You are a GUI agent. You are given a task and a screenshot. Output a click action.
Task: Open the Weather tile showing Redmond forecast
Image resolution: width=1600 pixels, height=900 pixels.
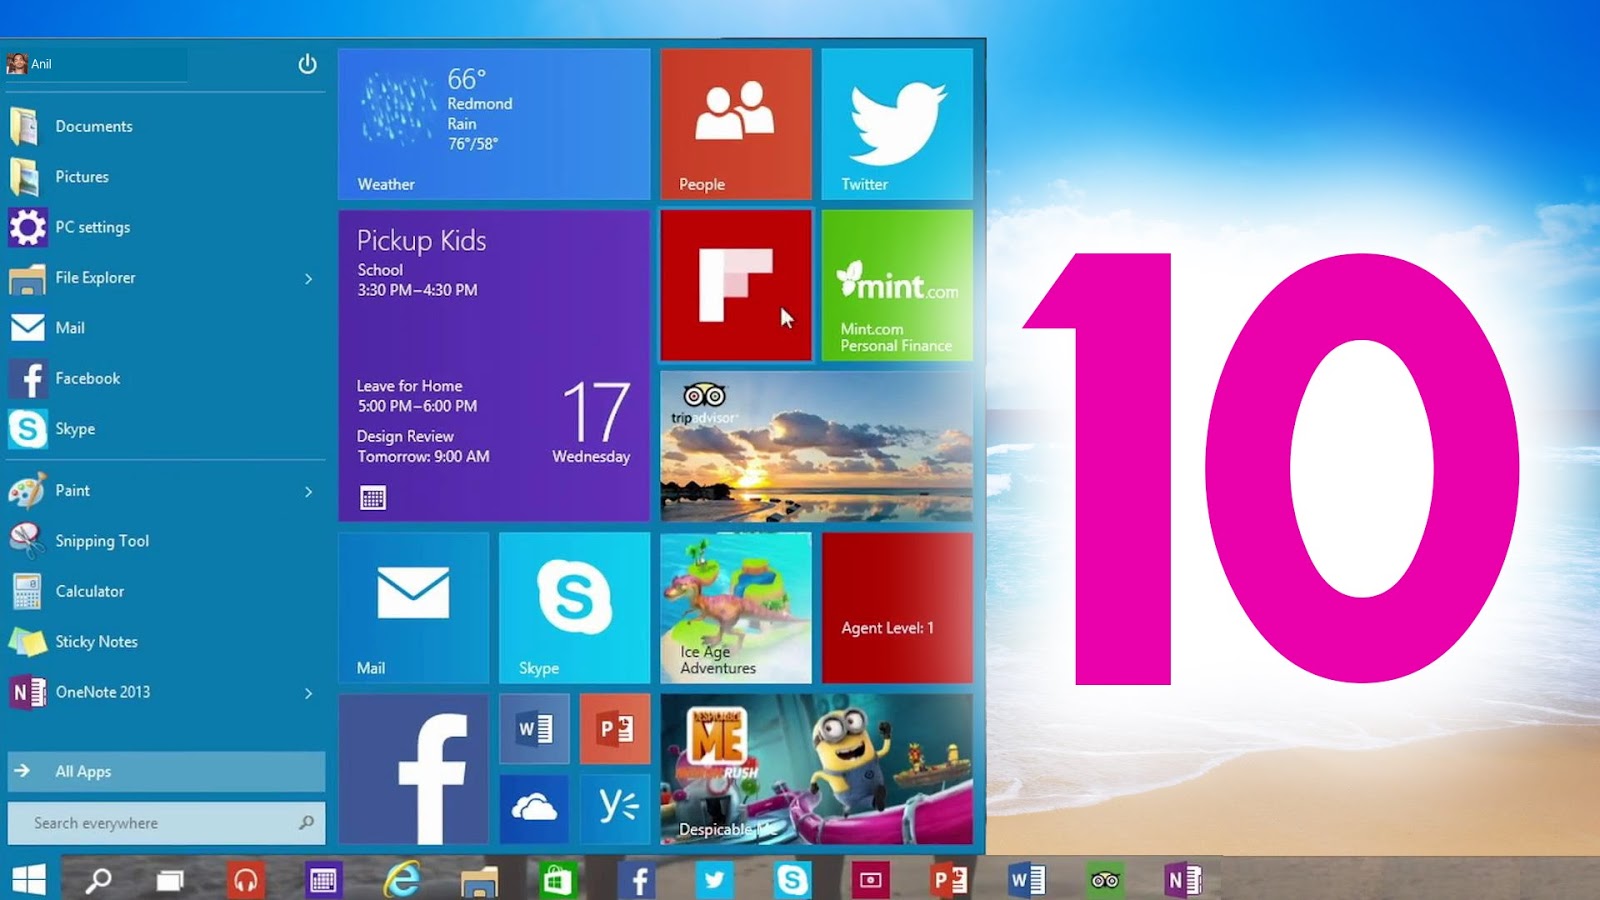(x=494, y=120)
